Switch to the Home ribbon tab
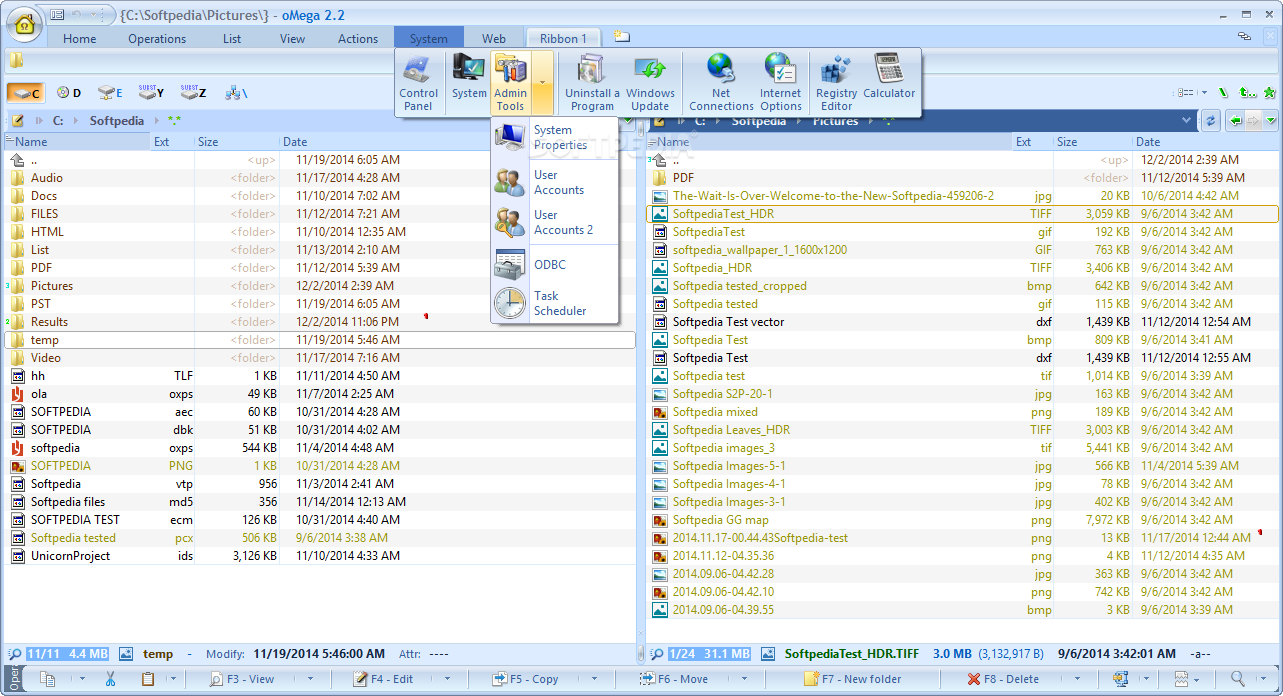 [80, 39]
